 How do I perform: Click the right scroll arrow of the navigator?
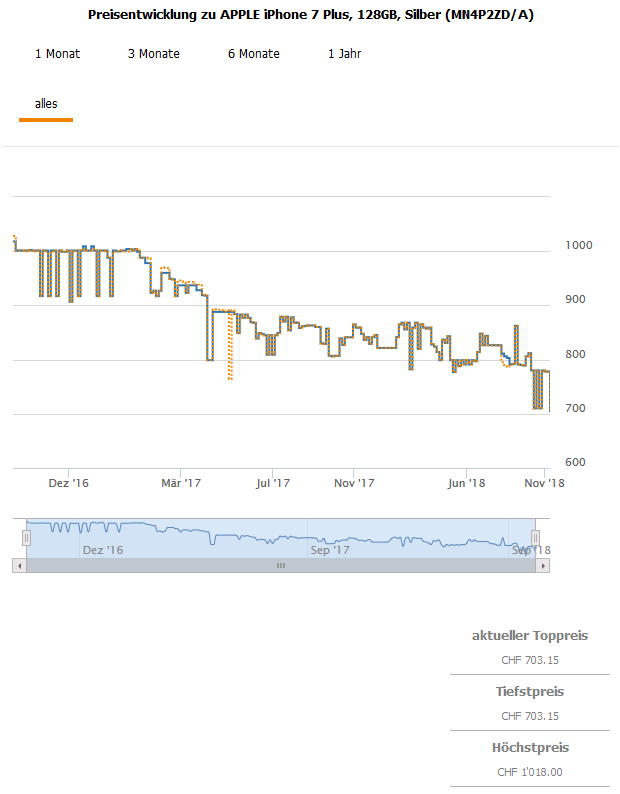(x=543, y=565)
